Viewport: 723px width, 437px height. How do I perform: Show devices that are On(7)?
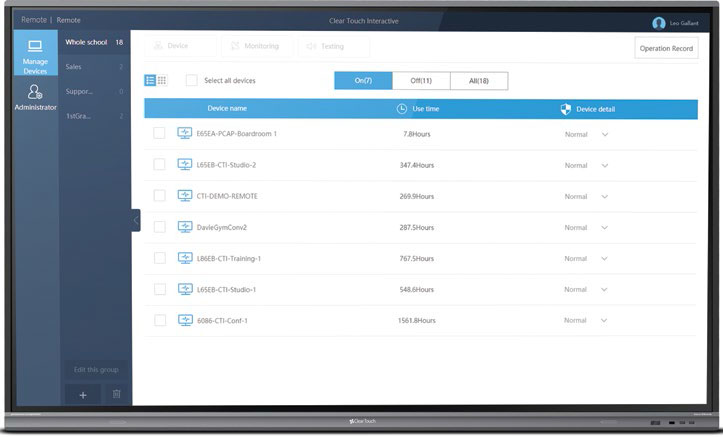tap(363, 81)
